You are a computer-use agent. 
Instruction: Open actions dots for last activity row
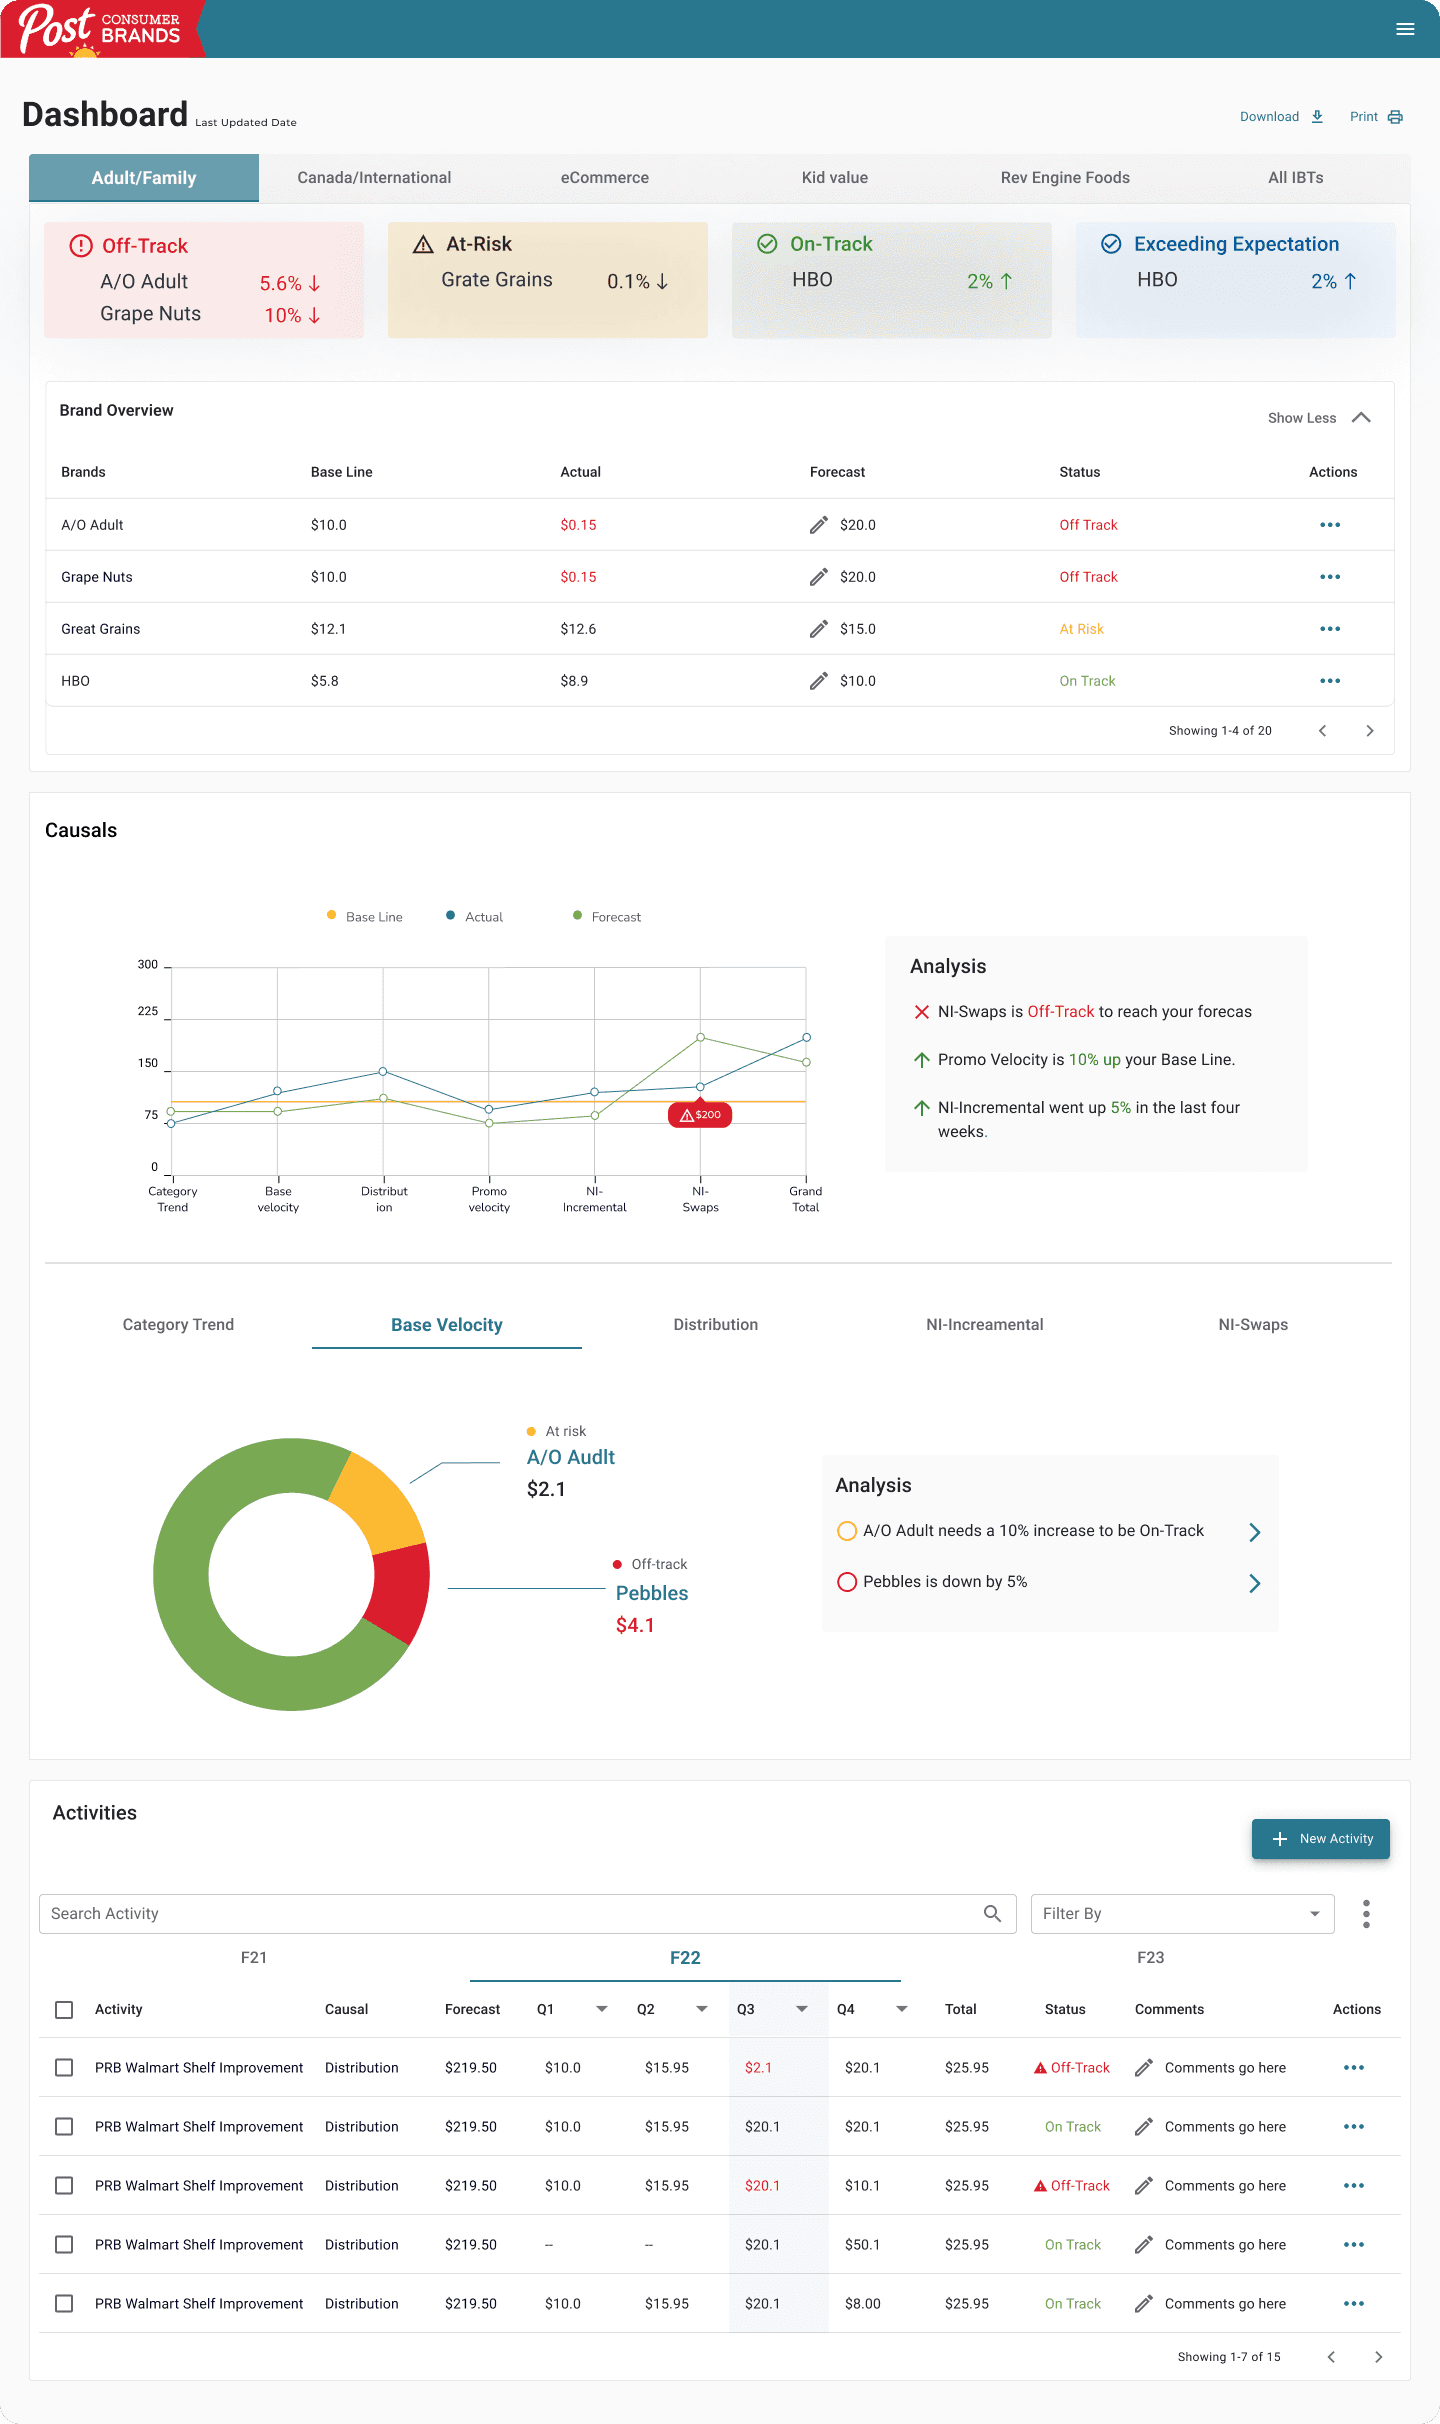click(x=1354, y=2303)
